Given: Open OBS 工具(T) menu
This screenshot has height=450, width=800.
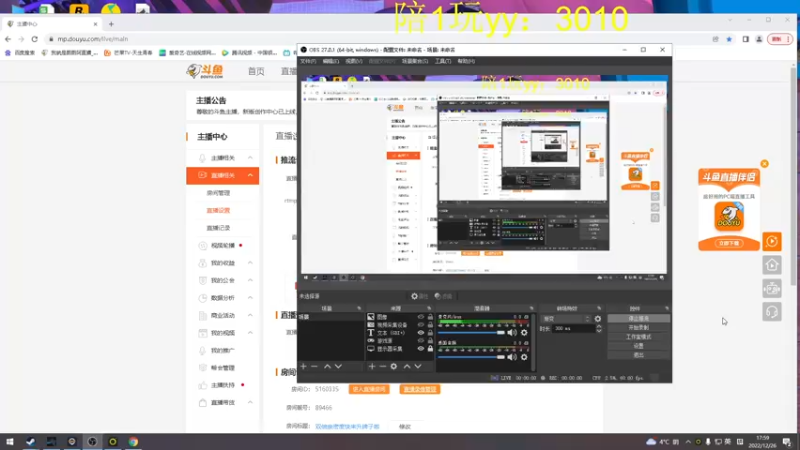Looking at the screenshot, I should coord(443,61).
